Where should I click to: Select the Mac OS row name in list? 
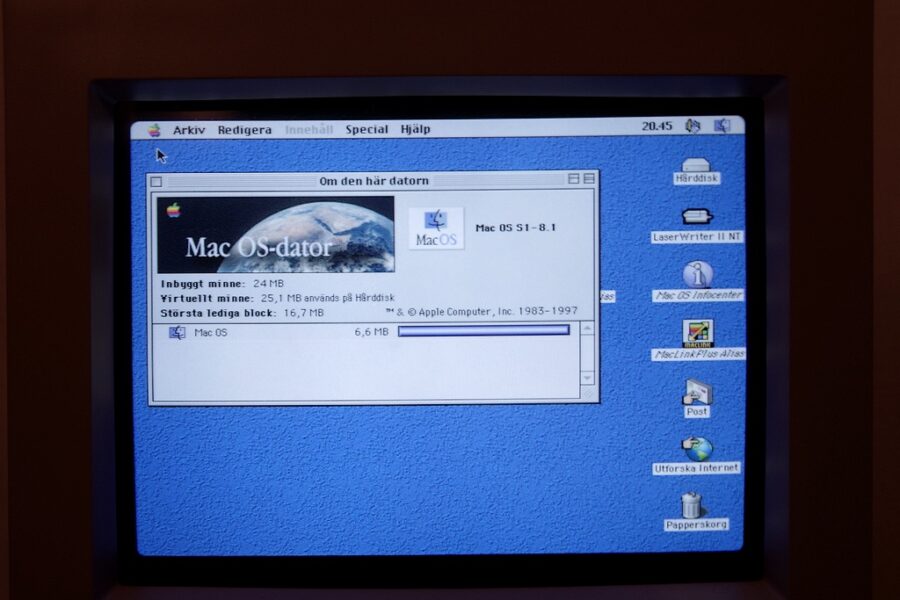pyautogui.click(x=211, y=332)
